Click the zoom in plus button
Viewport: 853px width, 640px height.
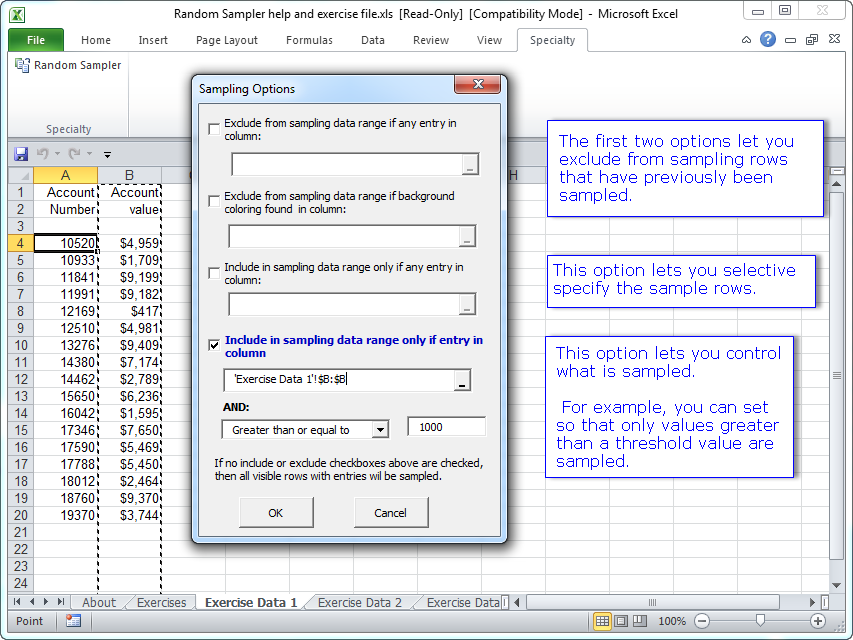(817, 621)
